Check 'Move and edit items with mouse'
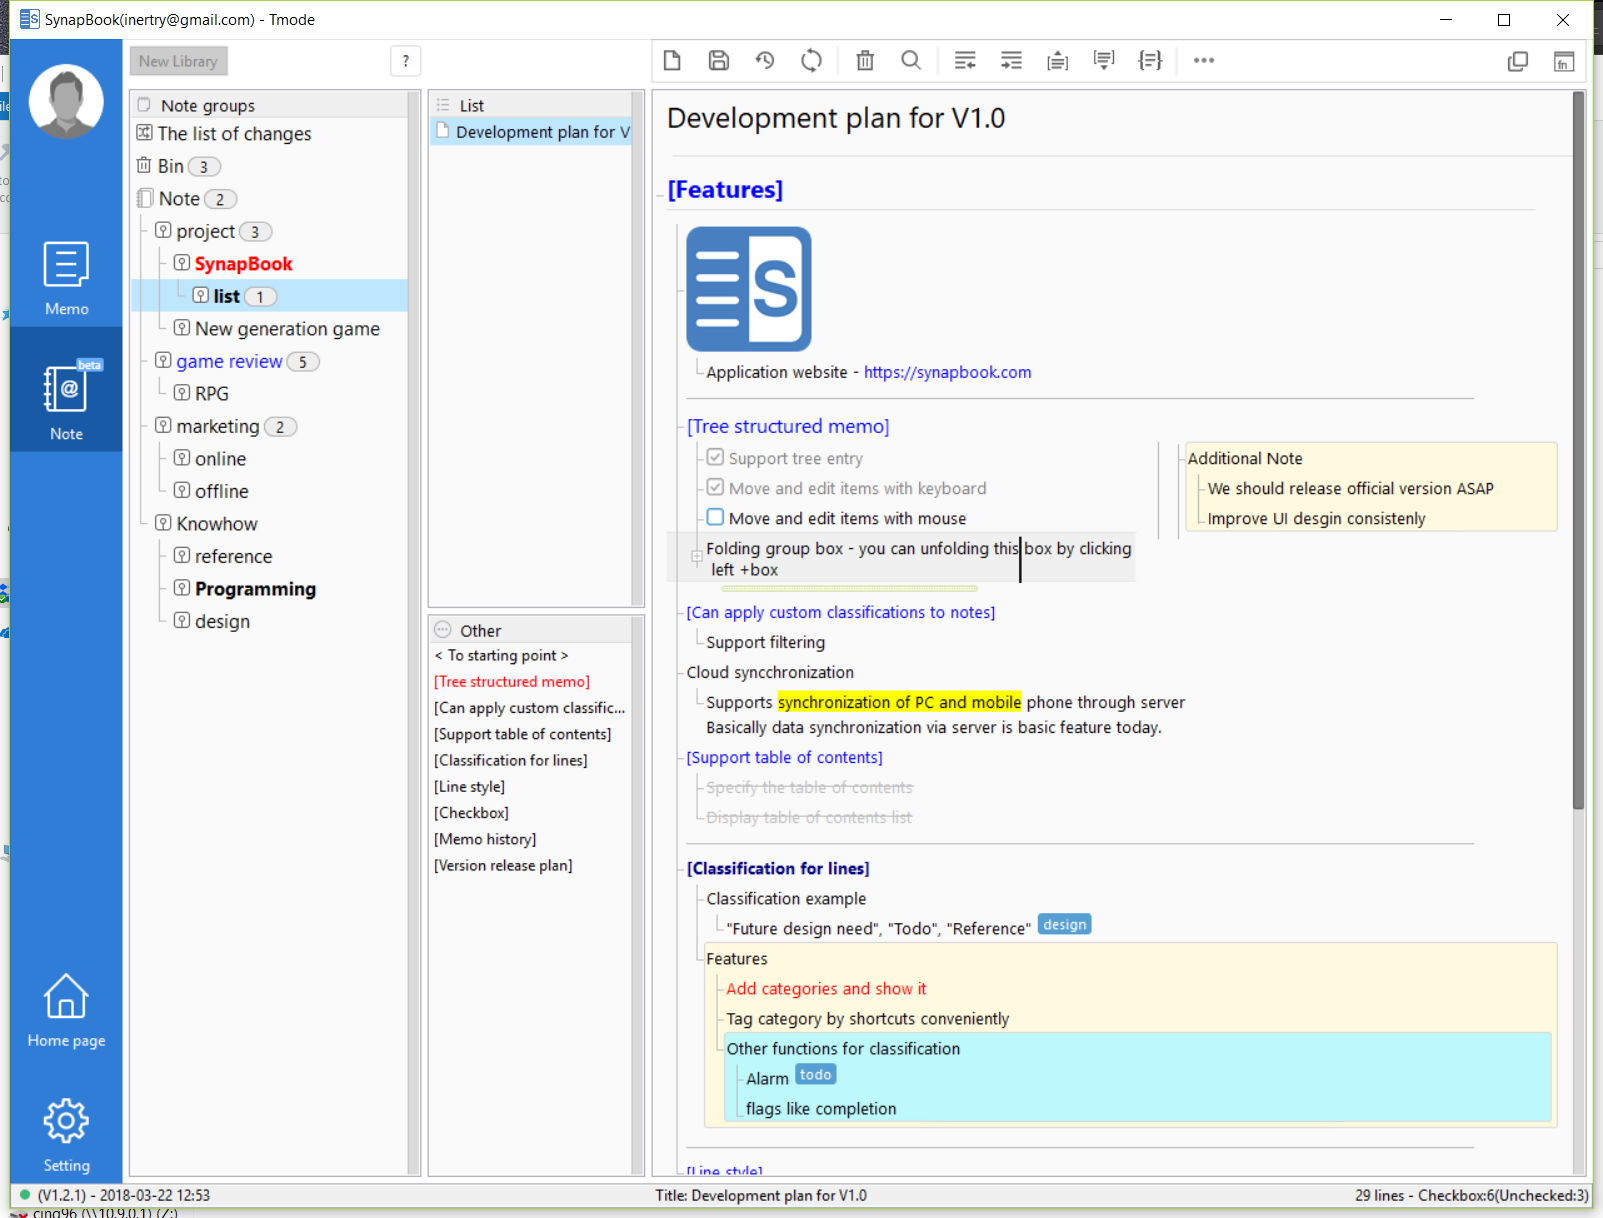 tap(715, 517)
